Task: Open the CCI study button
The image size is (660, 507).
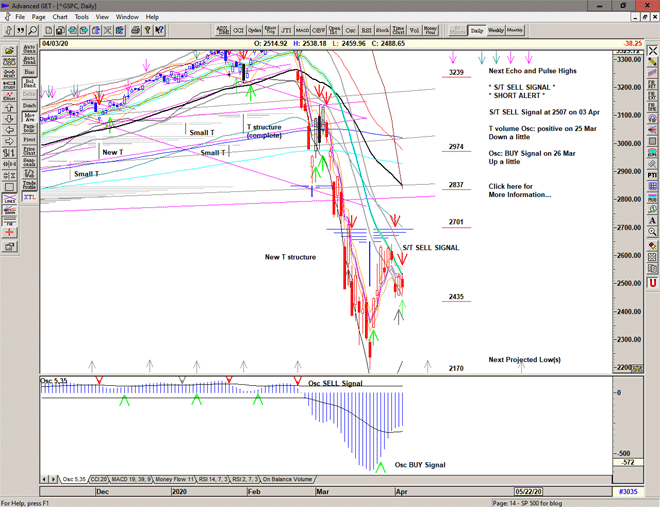Action: coord(239,30)
